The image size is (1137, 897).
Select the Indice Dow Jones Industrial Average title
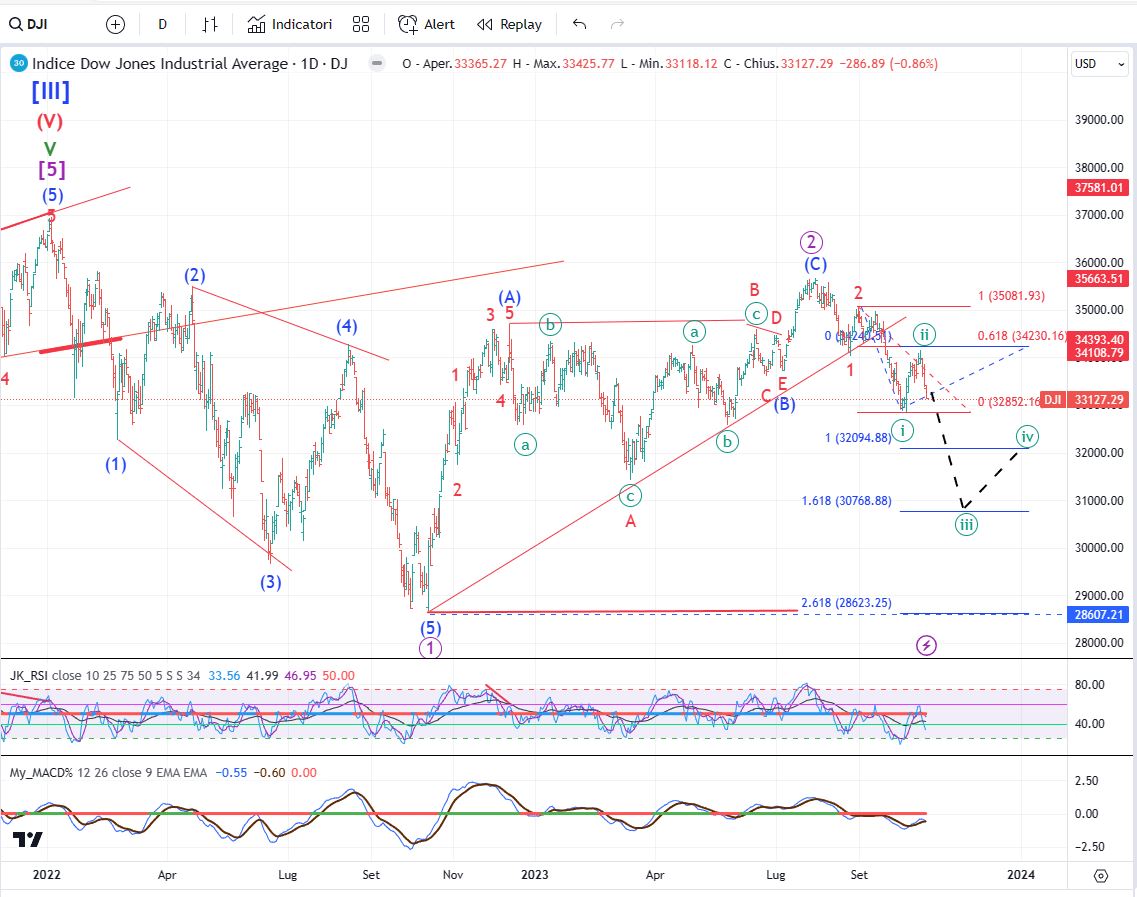click(160, 64)
